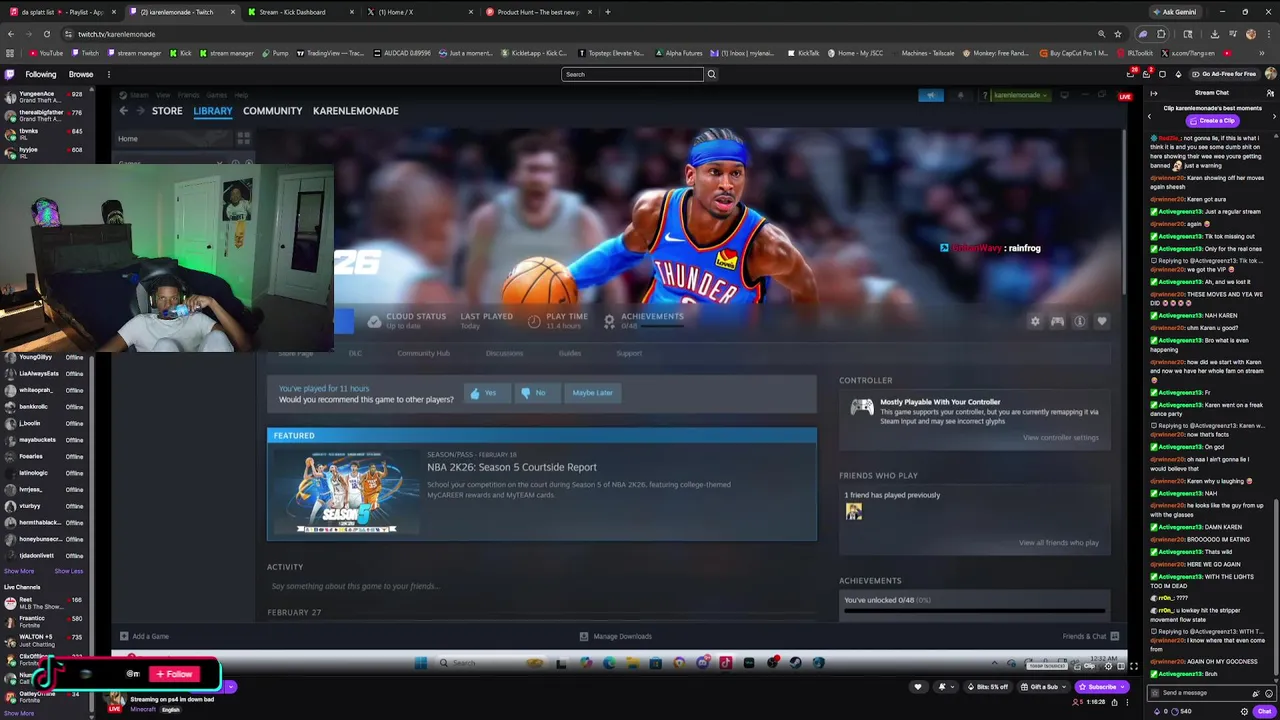Toggle fullscreen on the video player

1133,666
